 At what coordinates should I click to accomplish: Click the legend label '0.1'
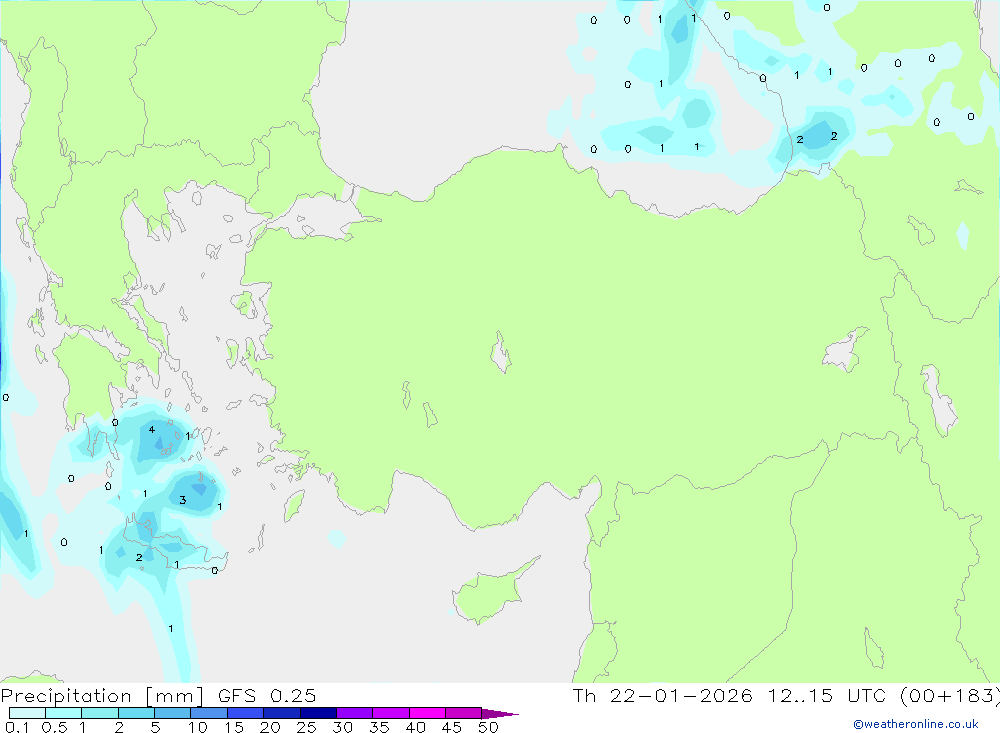click(x=17, y=727)
